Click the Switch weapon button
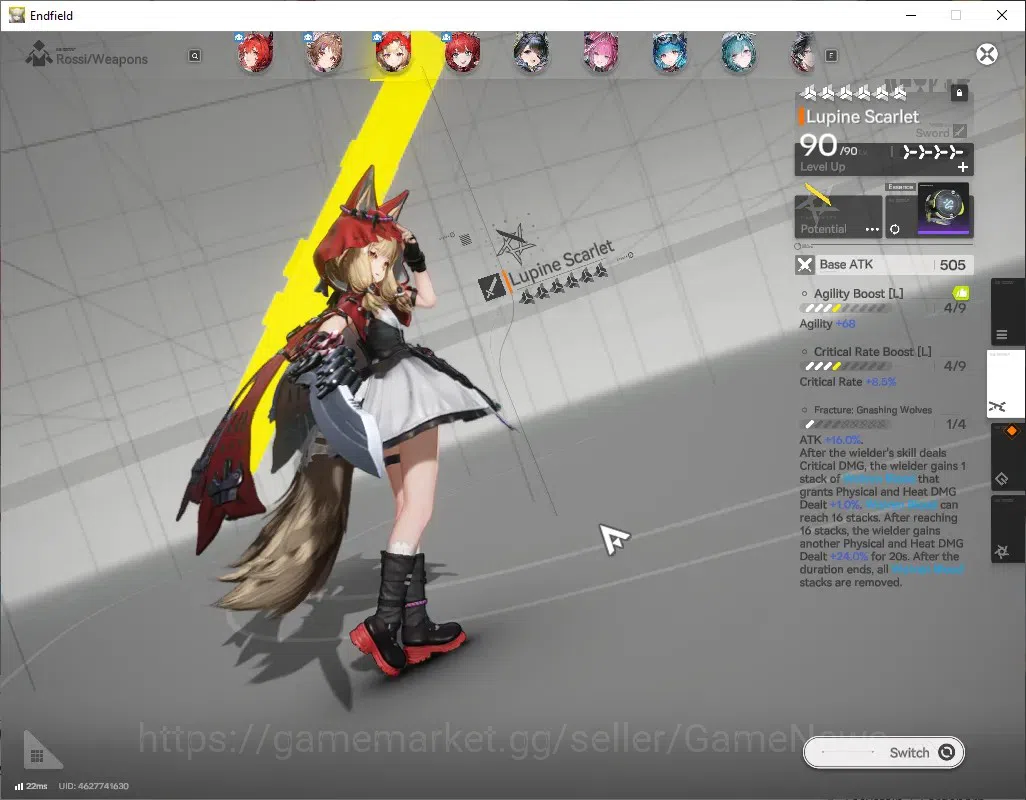Viewport: 1026px width, 800px height. (x=883, y=753)
